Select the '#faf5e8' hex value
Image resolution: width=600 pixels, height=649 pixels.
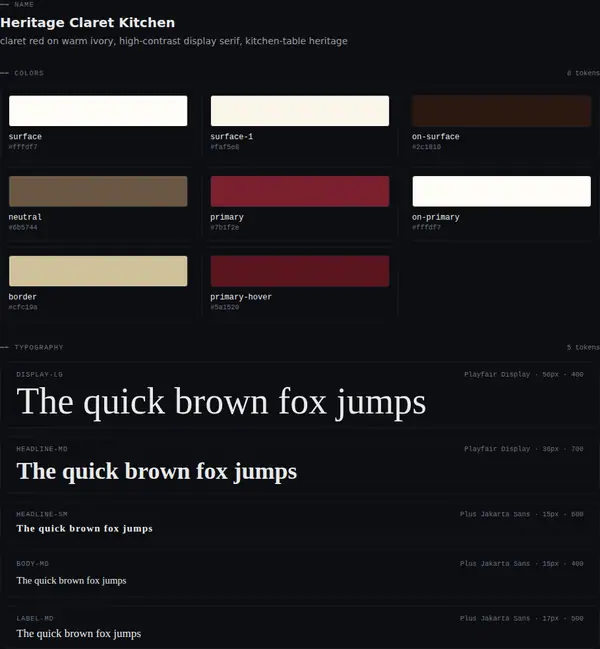point(225,147)
